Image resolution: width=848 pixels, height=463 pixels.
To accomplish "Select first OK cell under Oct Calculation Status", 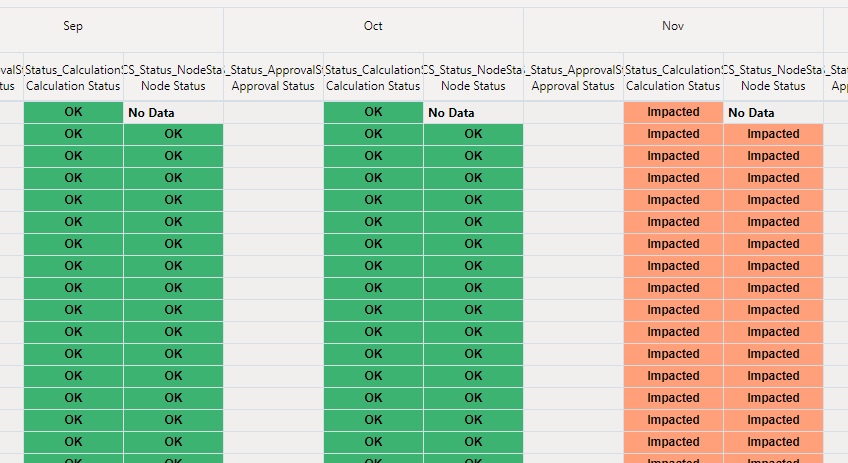I will pos(373,113).
